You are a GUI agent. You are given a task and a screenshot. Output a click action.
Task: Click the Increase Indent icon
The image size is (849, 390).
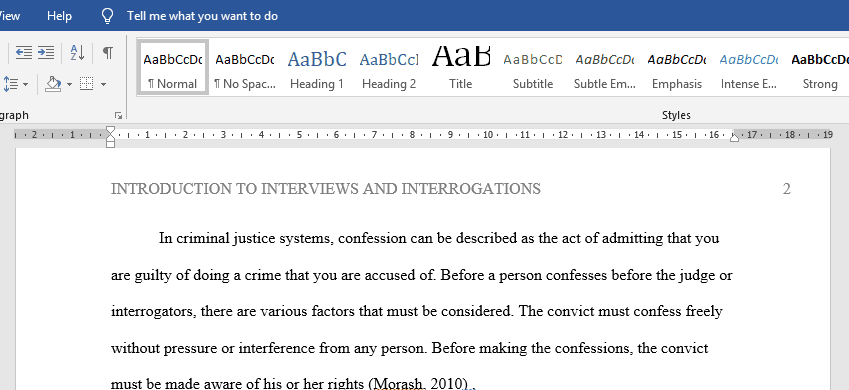[45, 53]
